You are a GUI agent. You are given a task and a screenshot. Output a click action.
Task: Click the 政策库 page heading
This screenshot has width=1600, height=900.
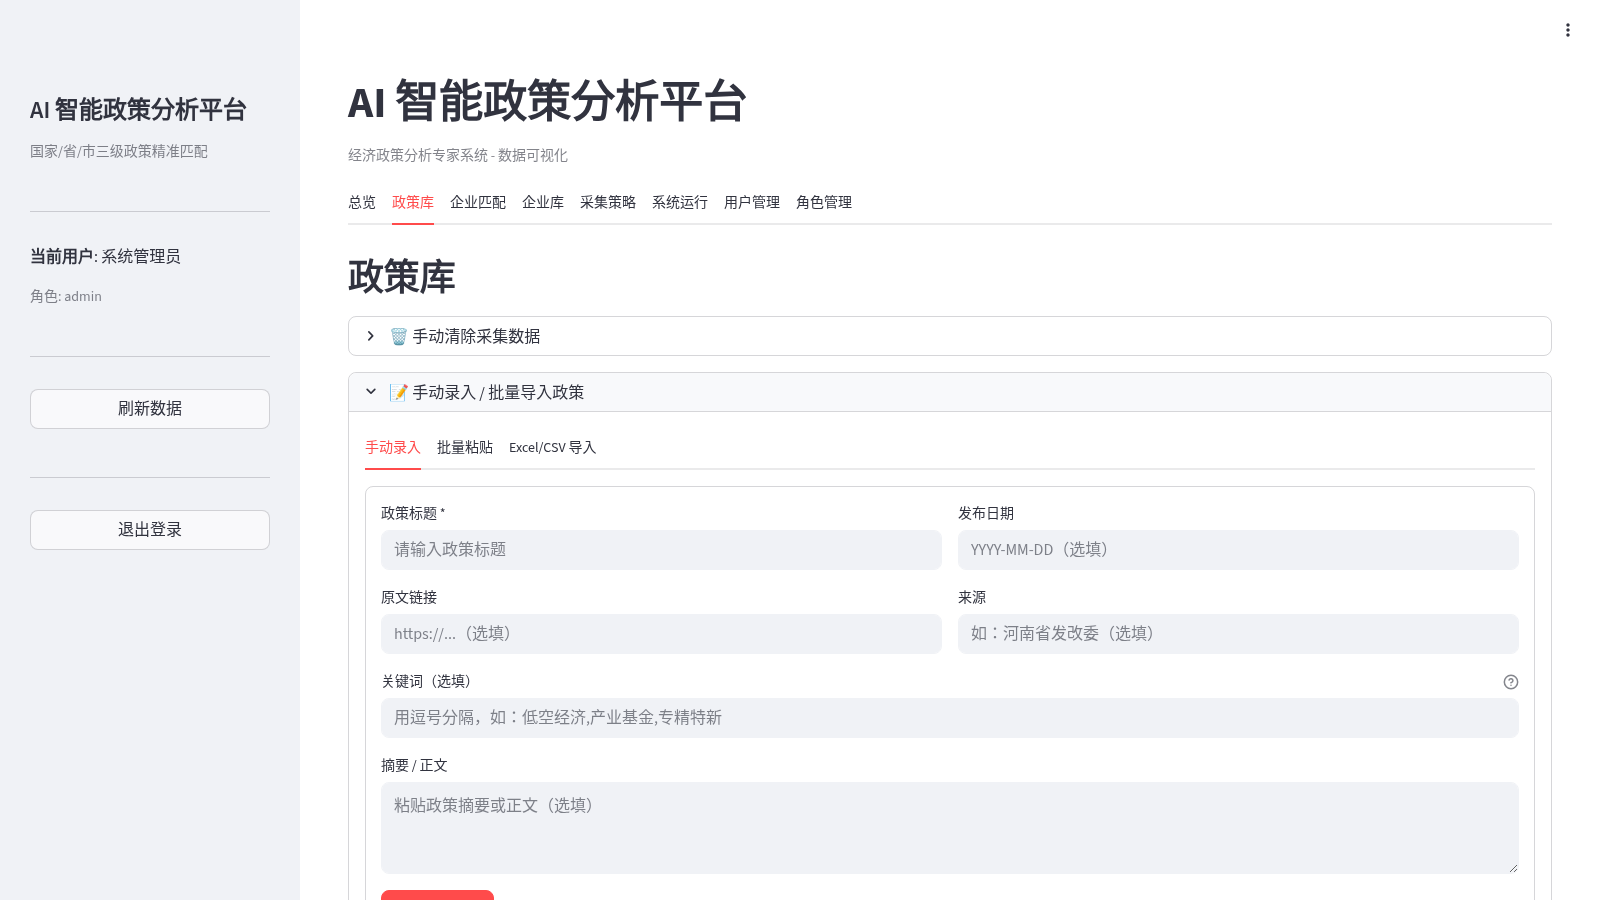(402, 277)
